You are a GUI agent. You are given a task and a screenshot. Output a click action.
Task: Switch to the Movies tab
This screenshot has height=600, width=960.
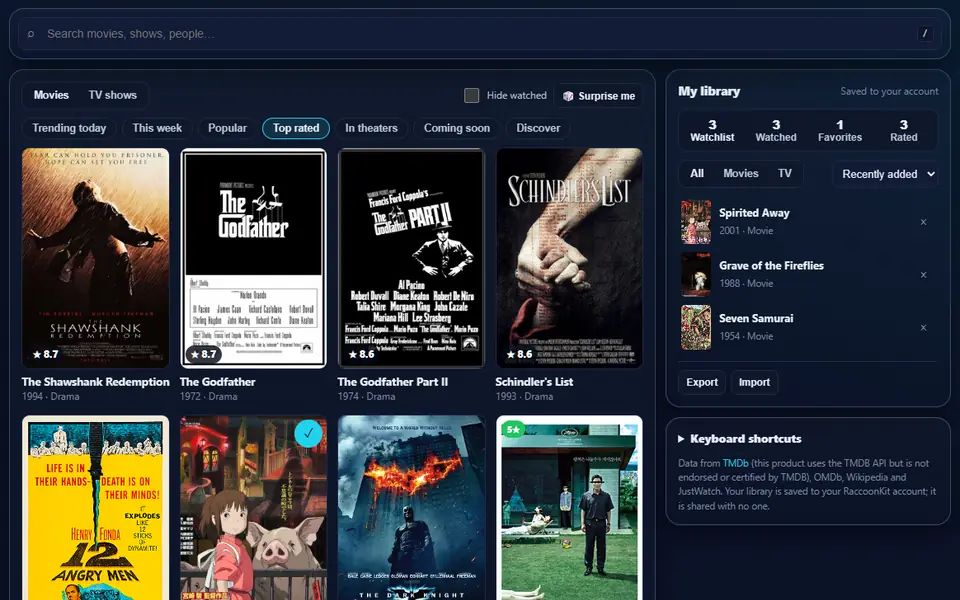point(51,95)
